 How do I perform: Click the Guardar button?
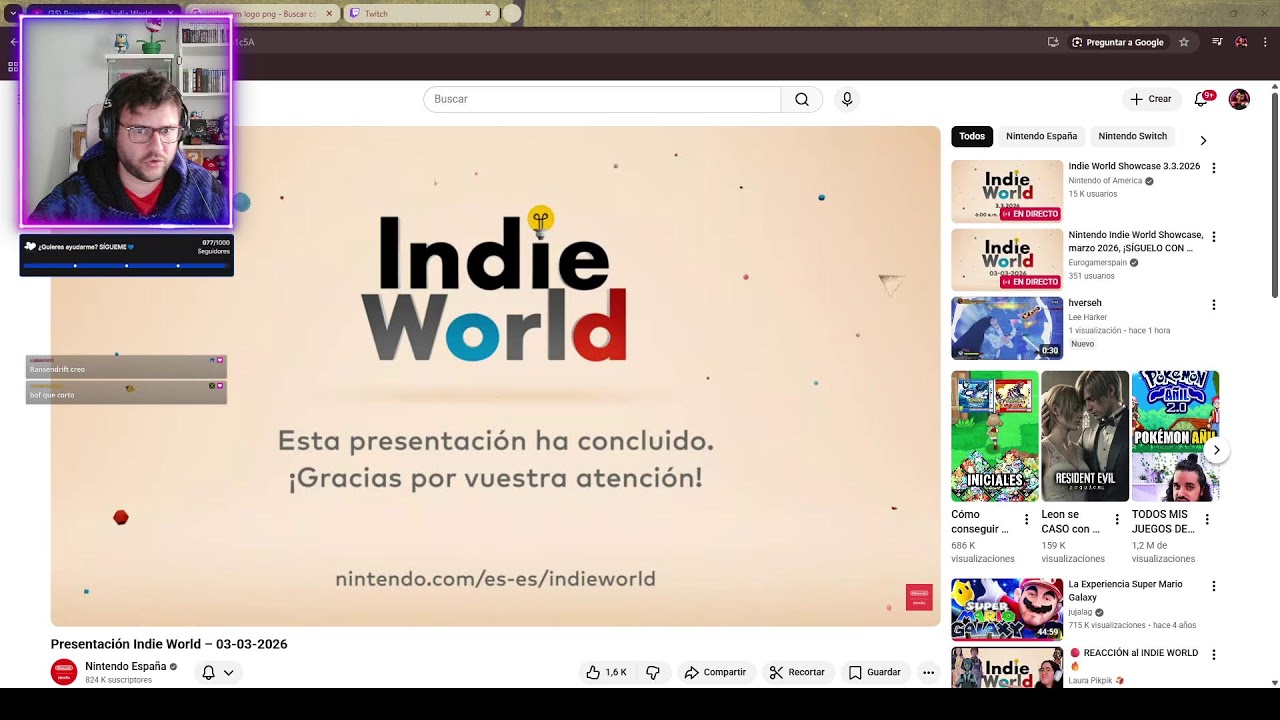(x=875, y=672)
